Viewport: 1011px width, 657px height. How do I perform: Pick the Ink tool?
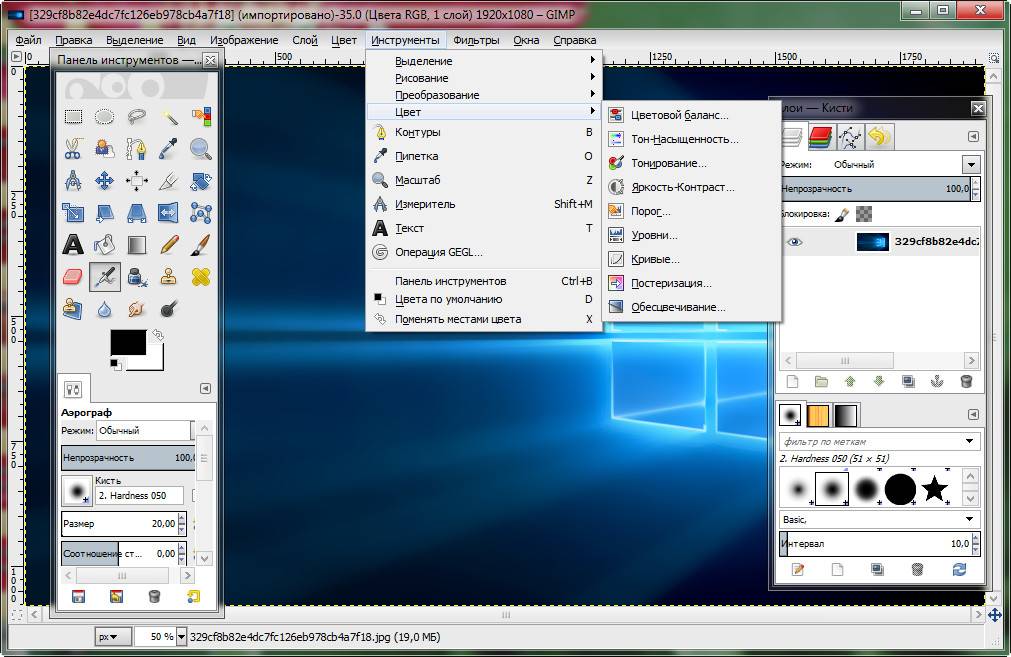[x=137, y=277]
